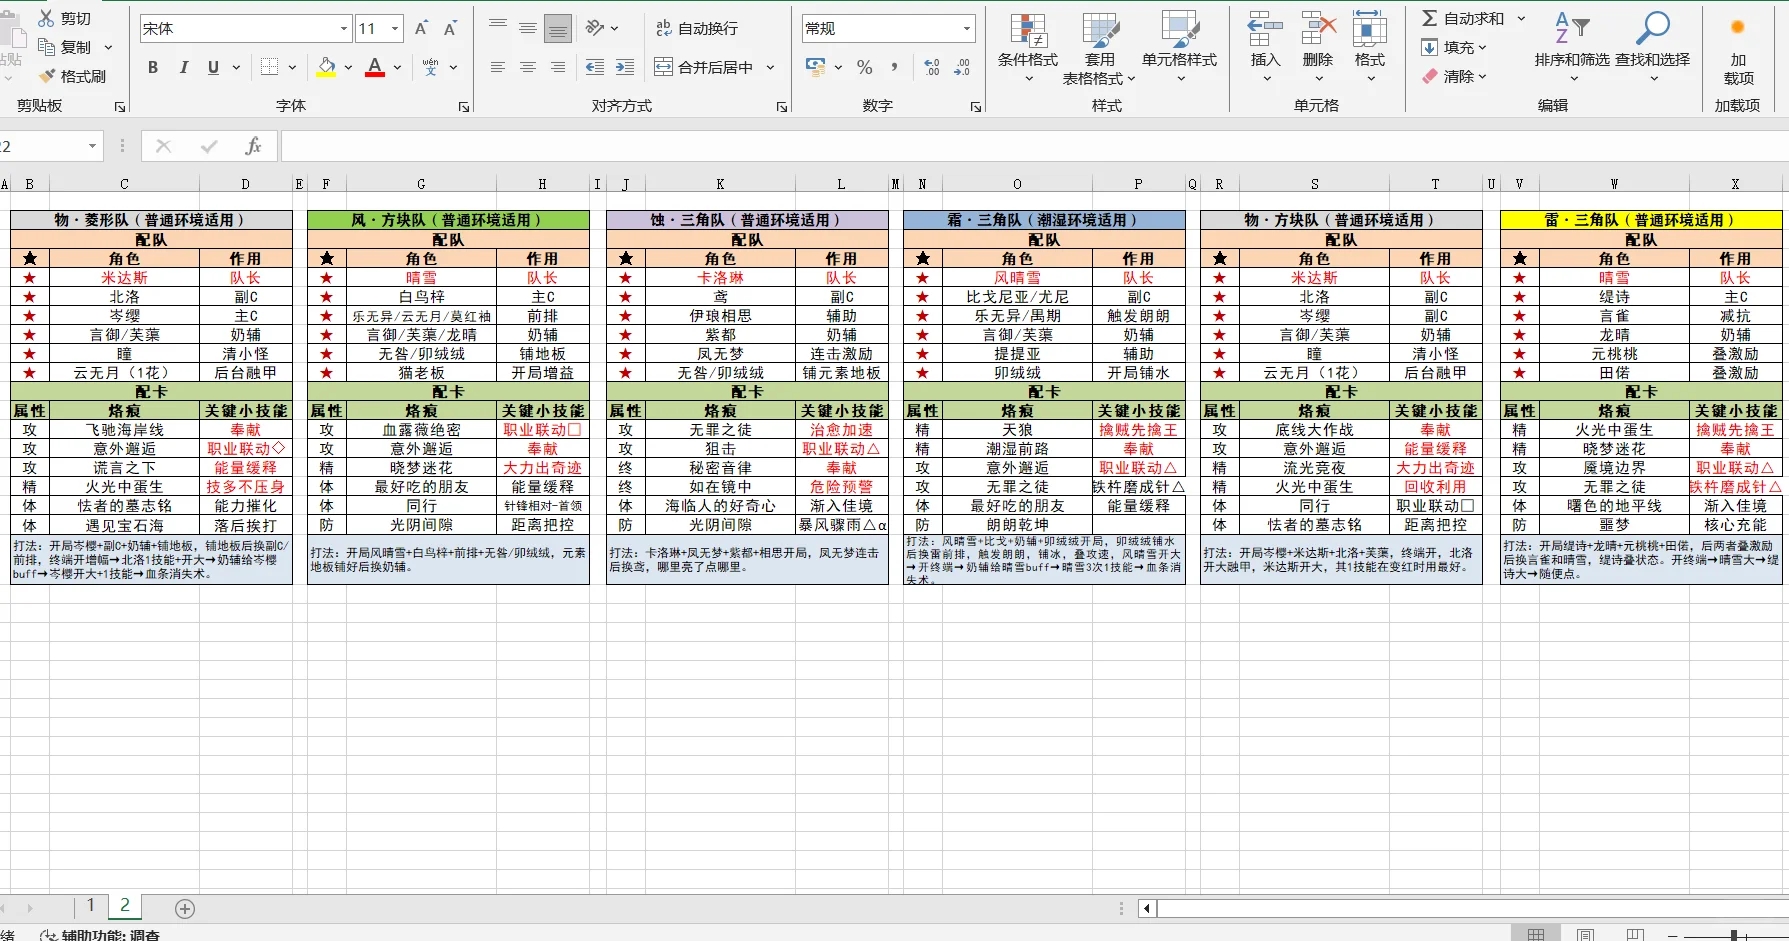
Task: Apply the yellow fill color bucket
Action: (326, 67)
